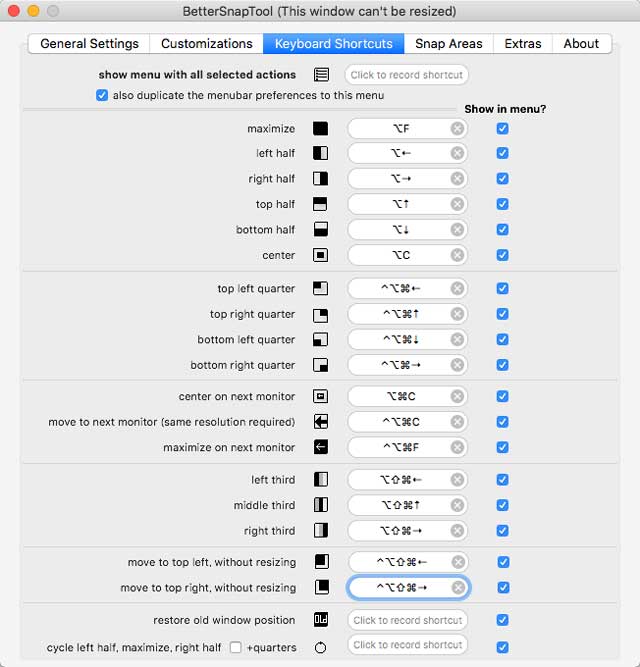Screen dimensions: 640x667
Task: Toggle Show in menu for restore old window position
Action: point(502,620)
